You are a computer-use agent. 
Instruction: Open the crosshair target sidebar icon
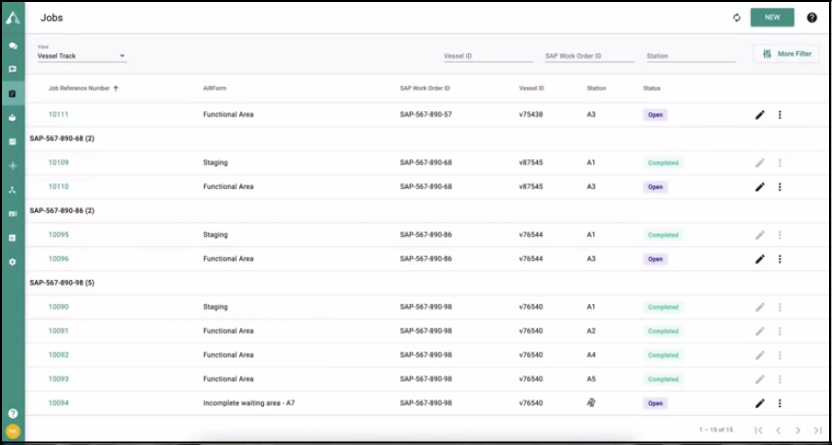coord(13,166)
